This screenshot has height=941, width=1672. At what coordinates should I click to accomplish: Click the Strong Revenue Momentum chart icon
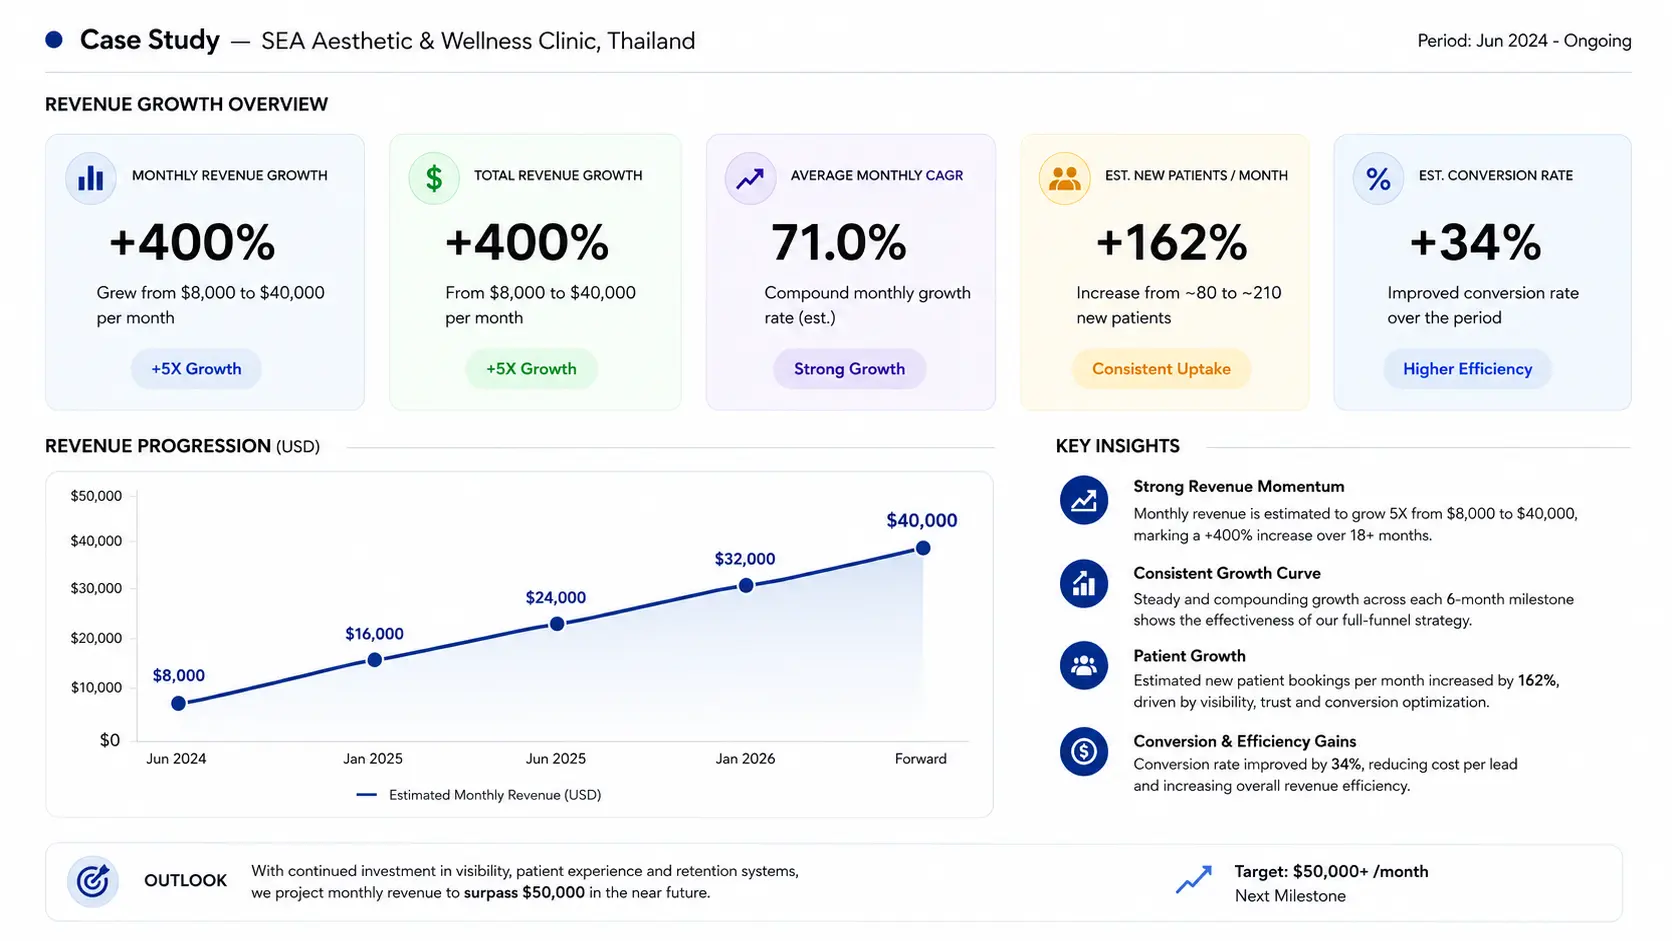1084,500
